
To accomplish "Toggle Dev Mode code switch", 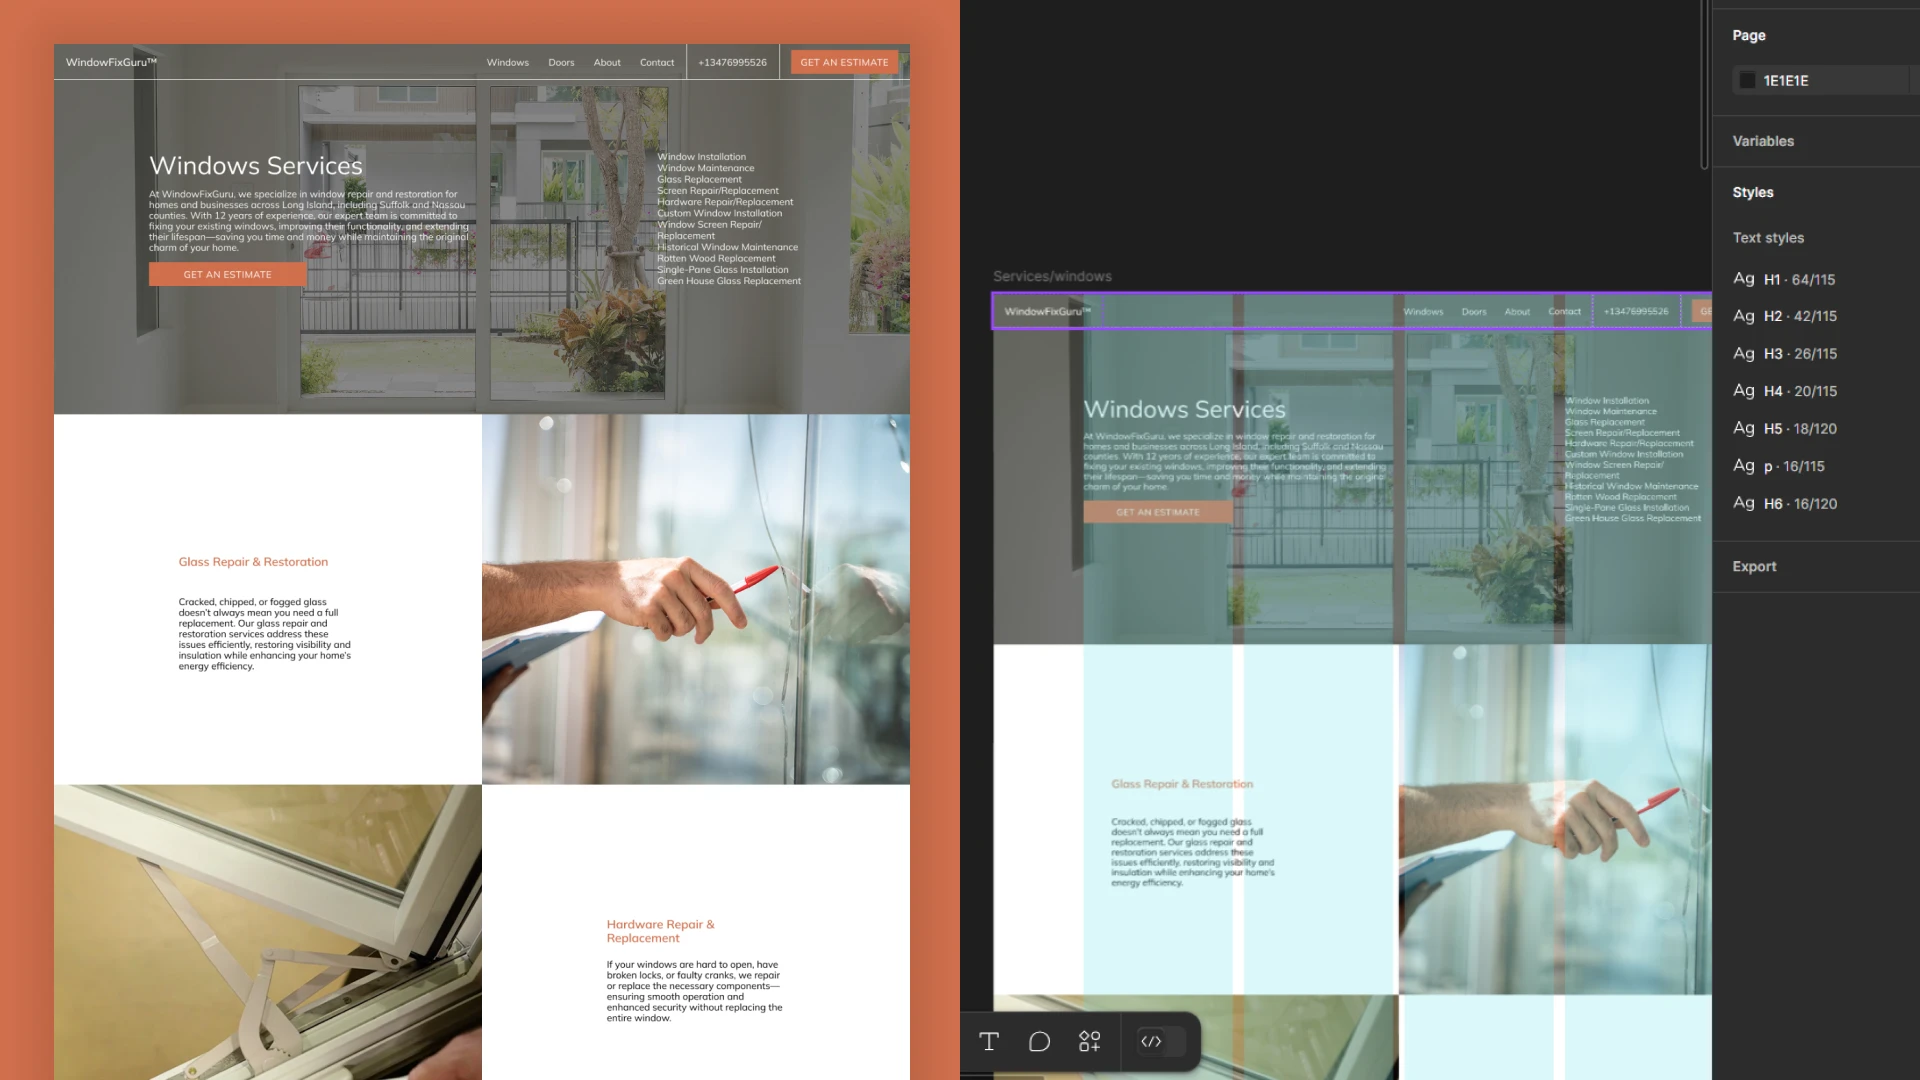I will (x=1152, y=1042).
